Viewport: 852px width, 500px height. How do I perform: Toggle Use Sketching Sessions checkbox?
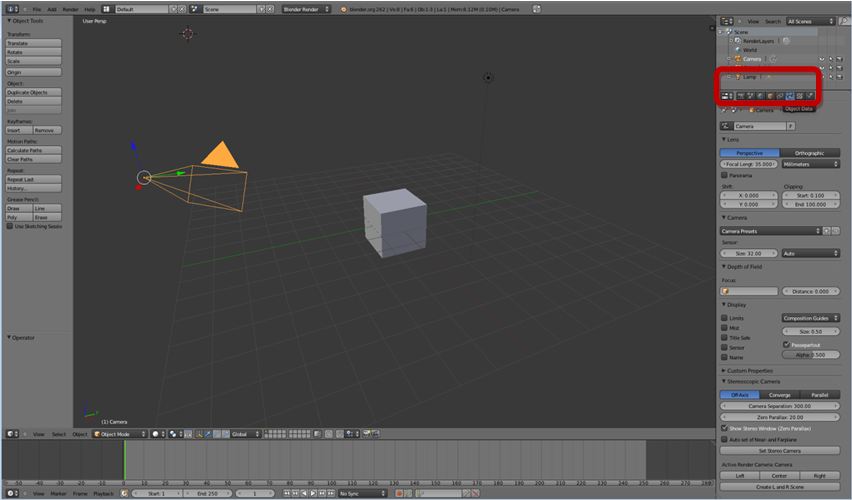tap(10, 226)
